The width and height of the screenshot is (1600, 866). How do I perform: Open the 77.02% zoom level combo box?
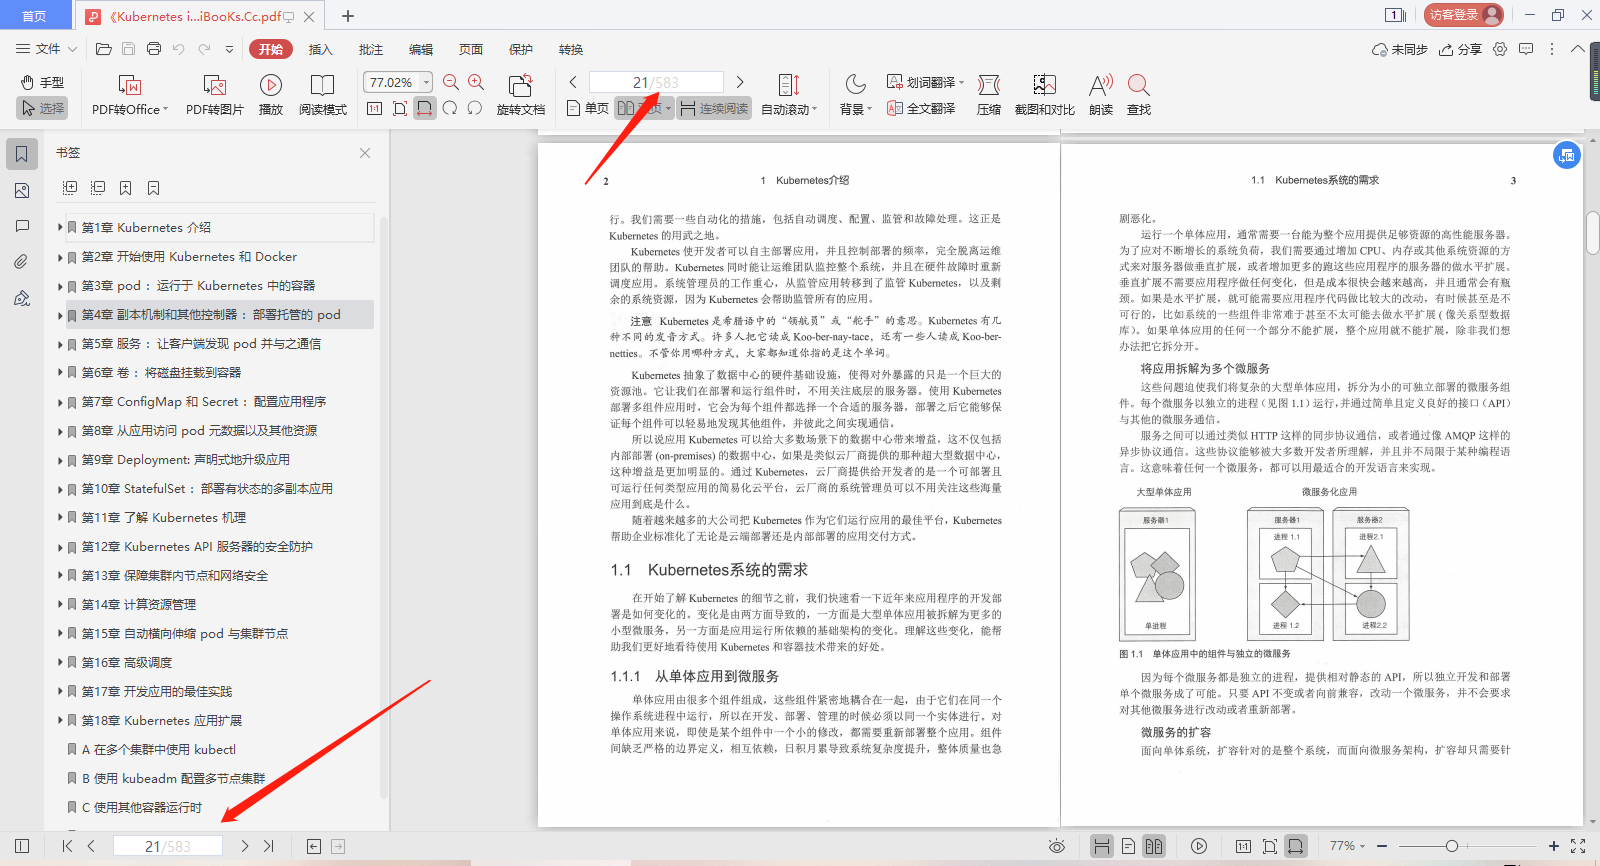click(x=398, y=82)
